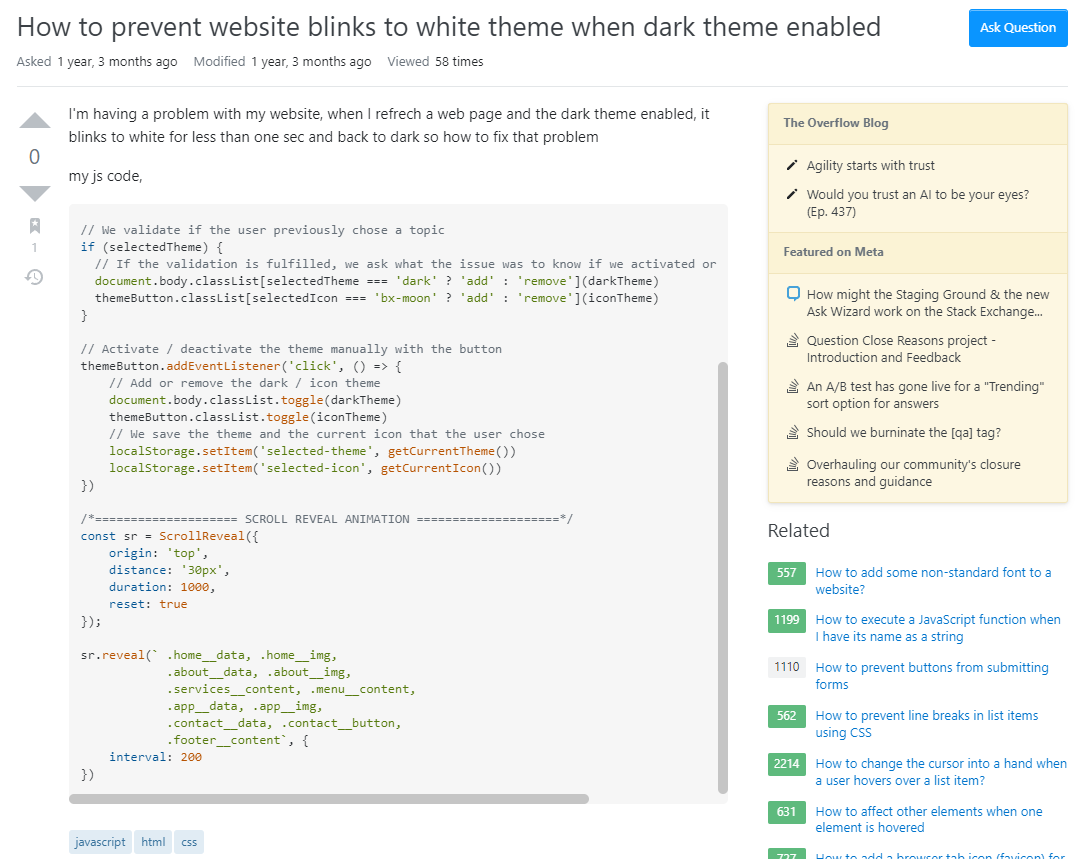1081x859 pixels.
Task: Click stack icon next to burninate [qa] tag
Action: point(793,433)
